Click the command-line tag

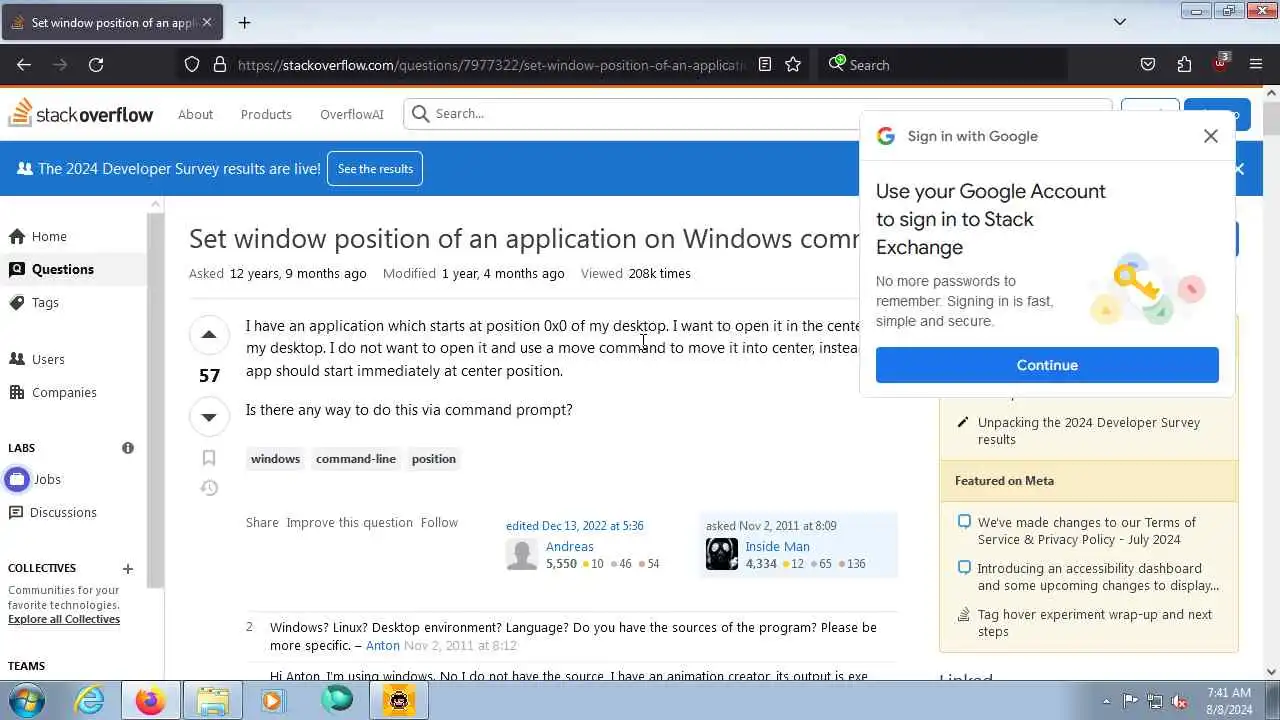point(356,459)
